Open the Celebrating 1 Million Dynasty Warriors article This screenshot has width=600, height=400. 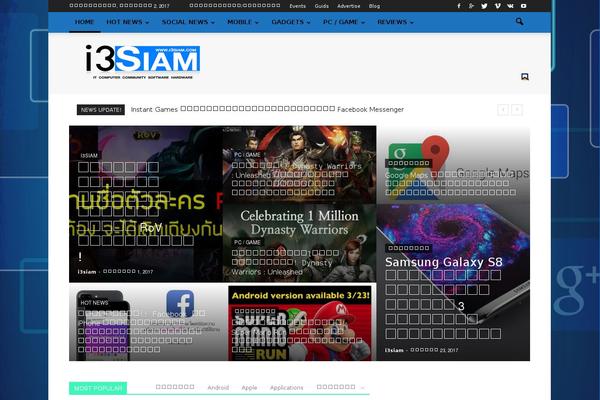[300, 243]
